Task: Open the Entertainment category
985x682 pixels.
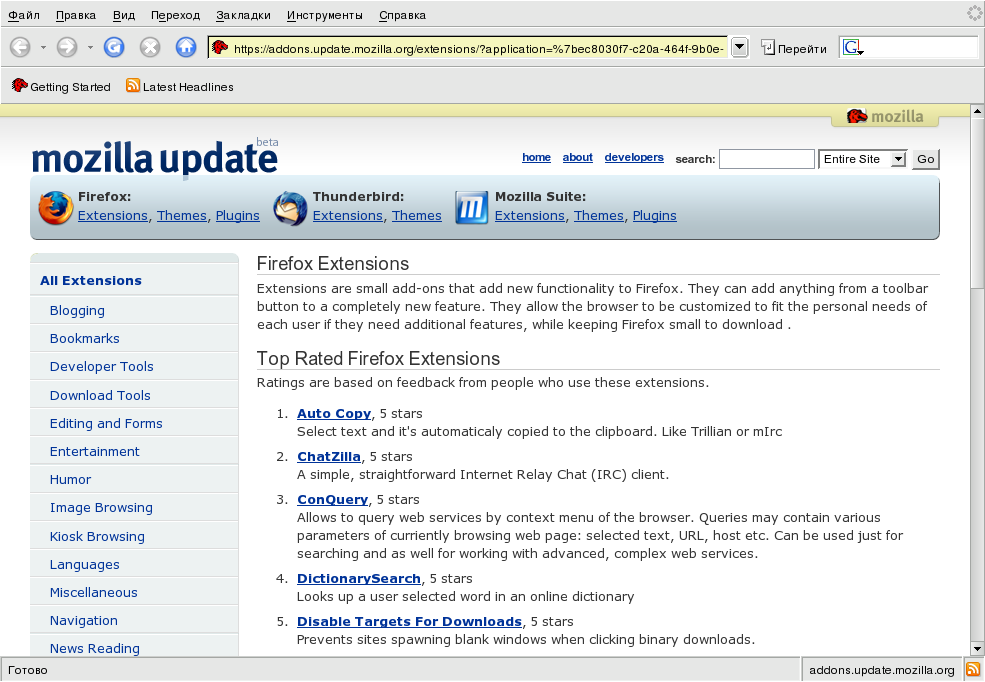Action: pyautogui.click(x=94, y=452)
